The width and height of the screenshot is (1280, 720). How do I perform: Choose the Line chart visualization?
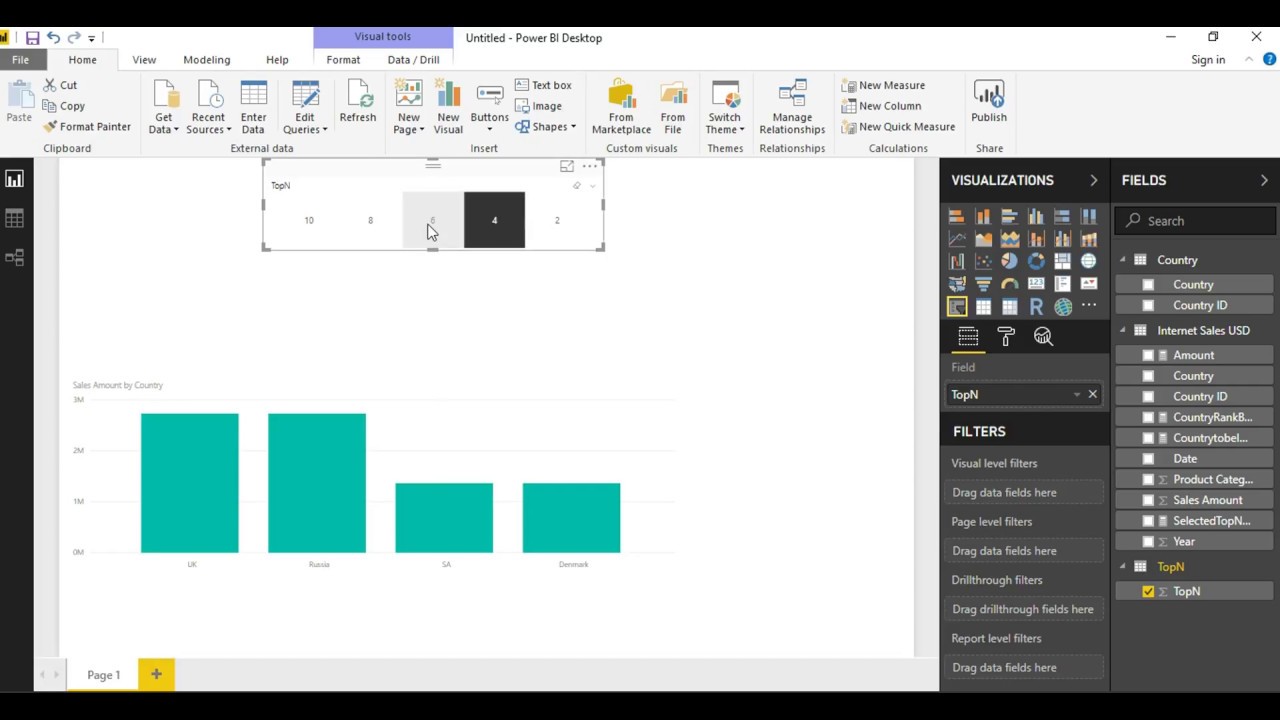(x=957, y=239)
